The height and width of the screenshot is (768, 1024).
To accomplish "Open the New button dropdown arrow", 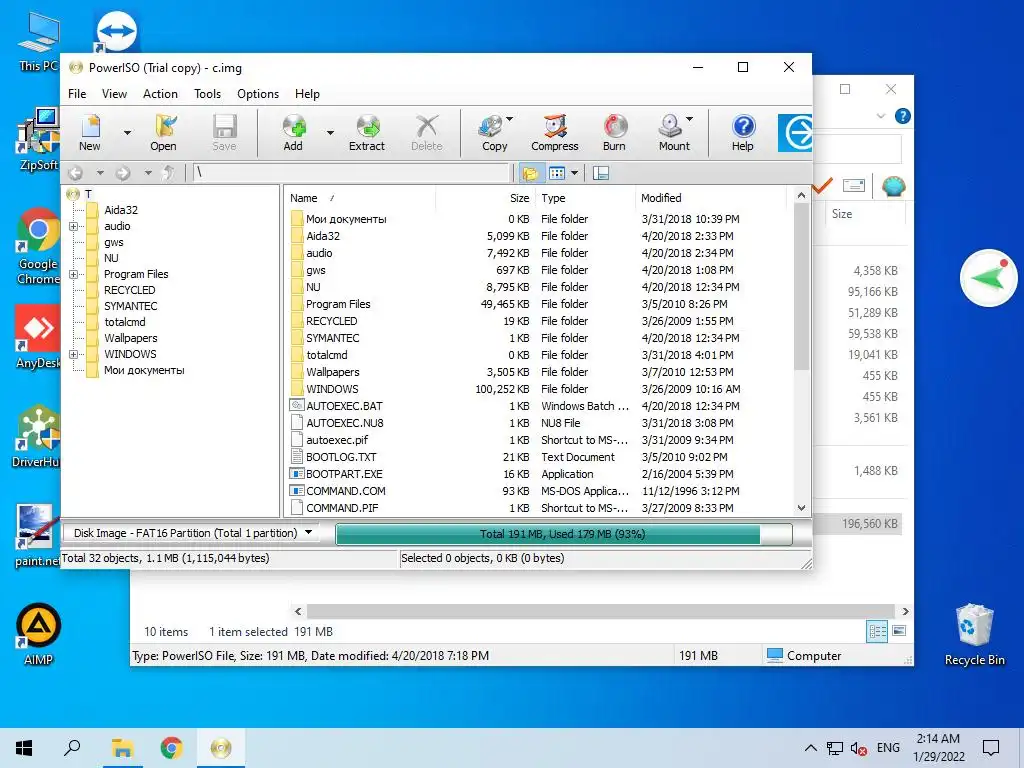I will tap(127, 133).
